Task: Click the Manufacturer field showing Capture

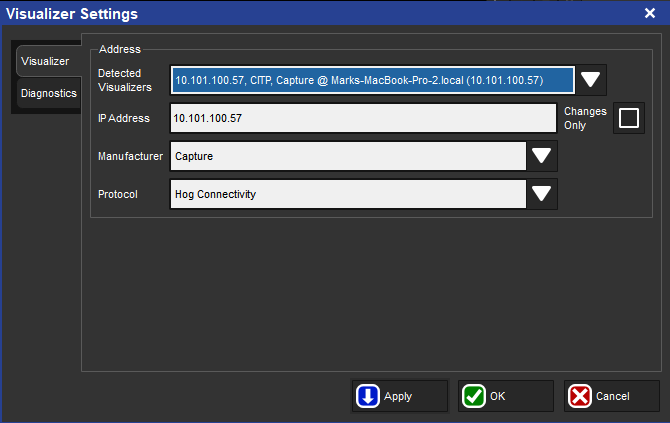Action: click(348, 156)
